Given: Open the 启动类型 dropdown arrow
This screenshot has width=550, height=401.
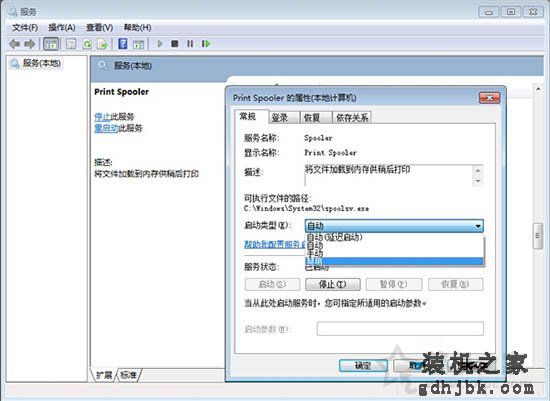Looking at the screenshot, I should (478, 226).
